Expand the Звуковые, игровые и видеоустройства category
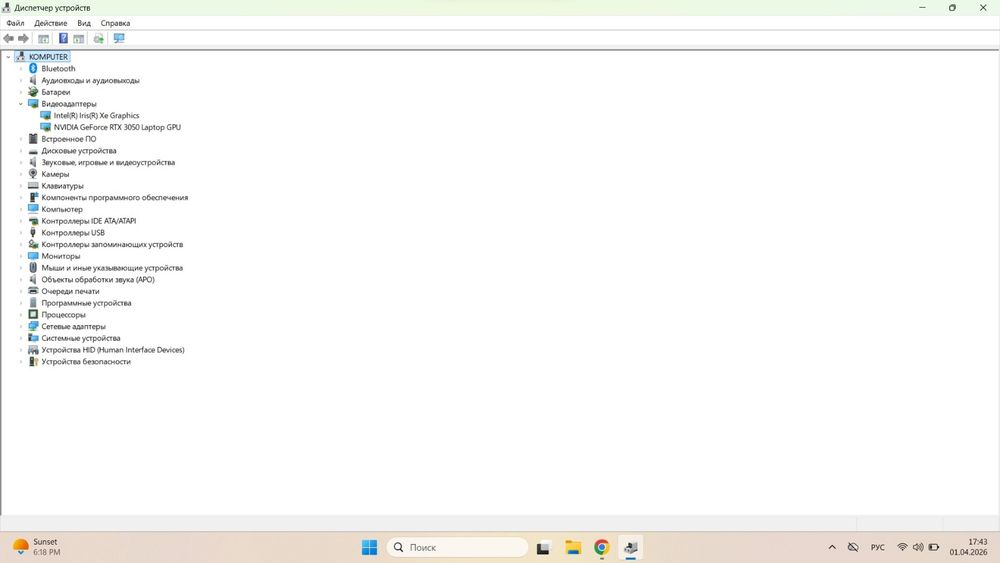 tap(20, 162)
